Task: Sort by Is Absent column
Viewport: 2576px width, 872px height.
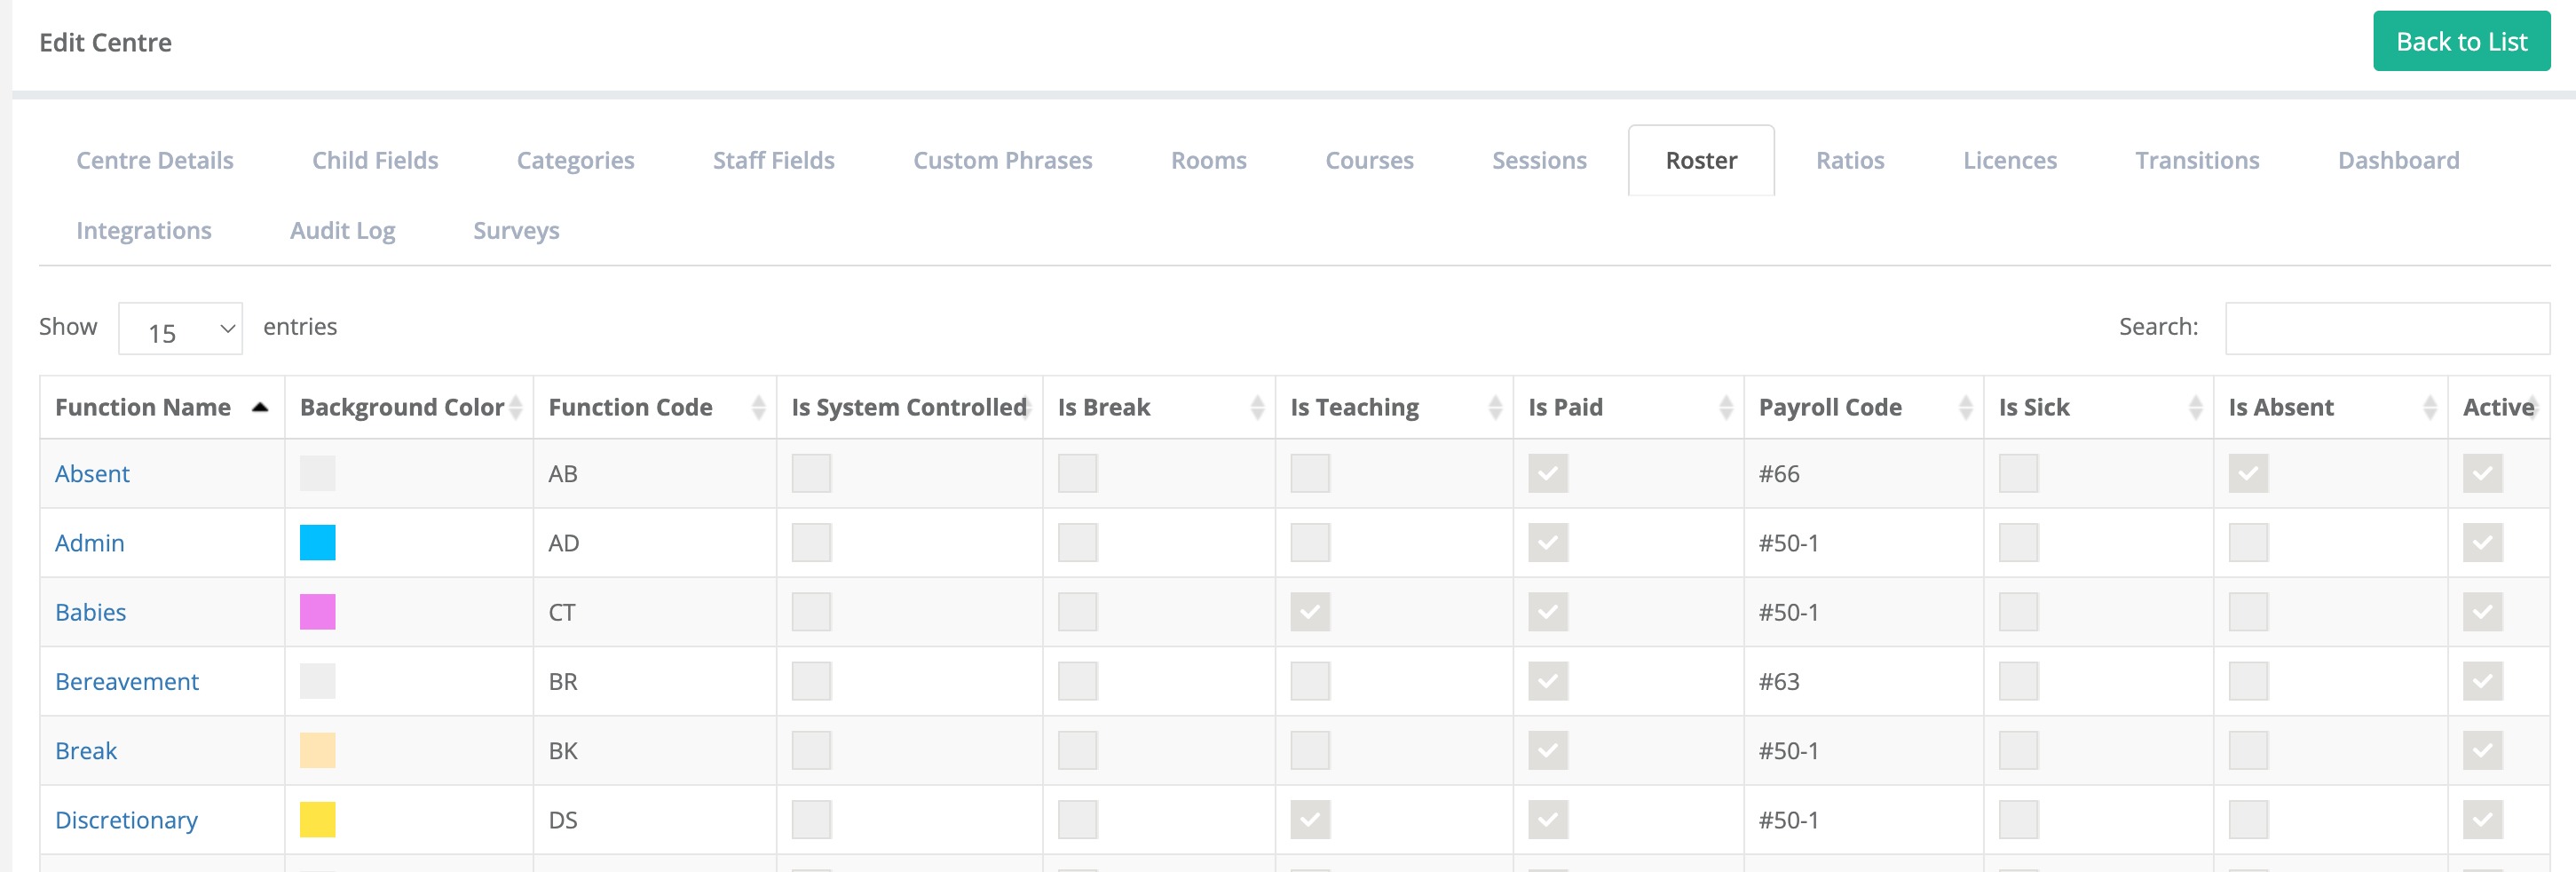Action: click(2329, 407)
